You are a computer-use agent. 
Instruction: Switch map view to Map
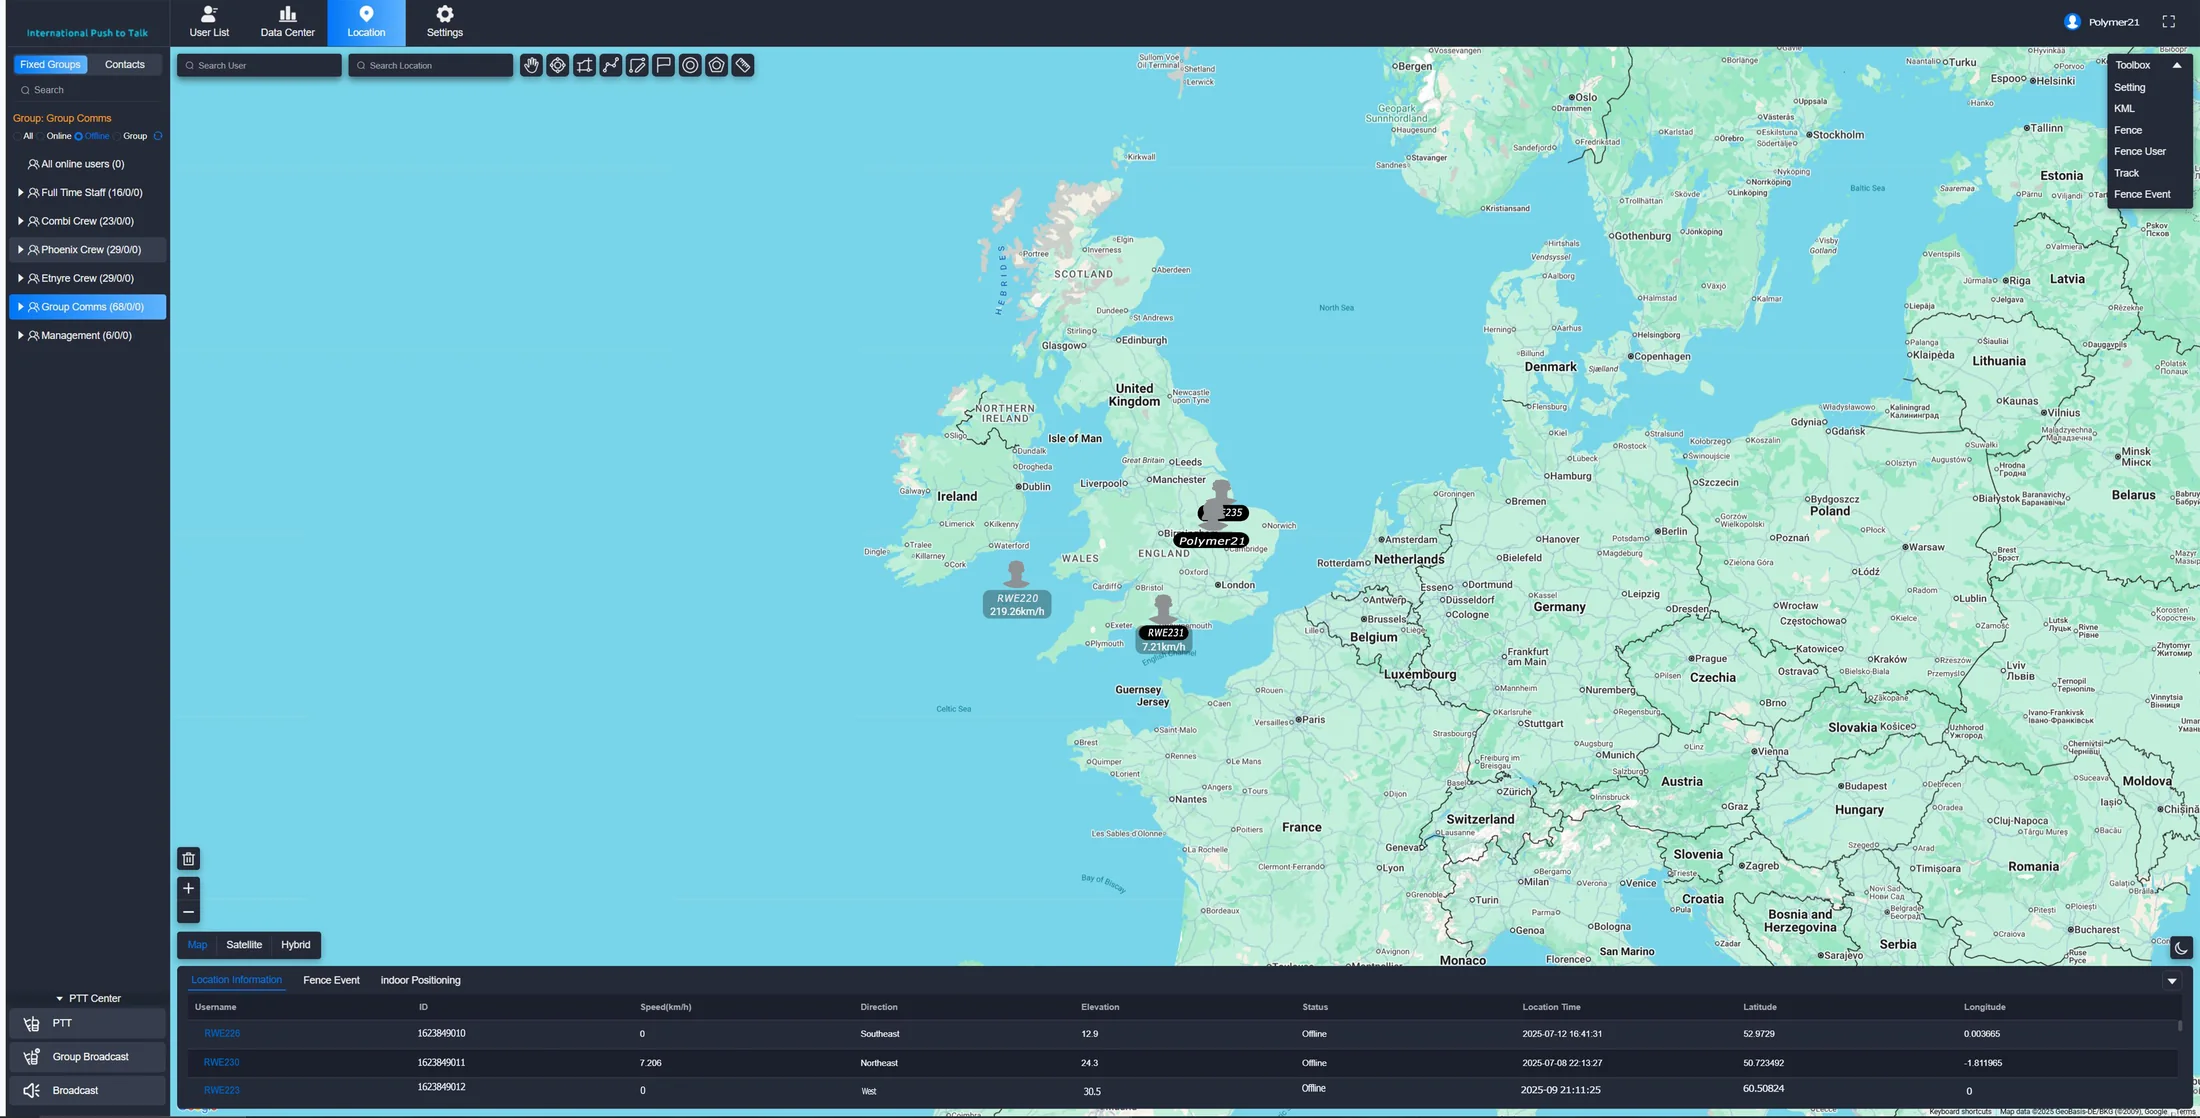tap(197, 945)
